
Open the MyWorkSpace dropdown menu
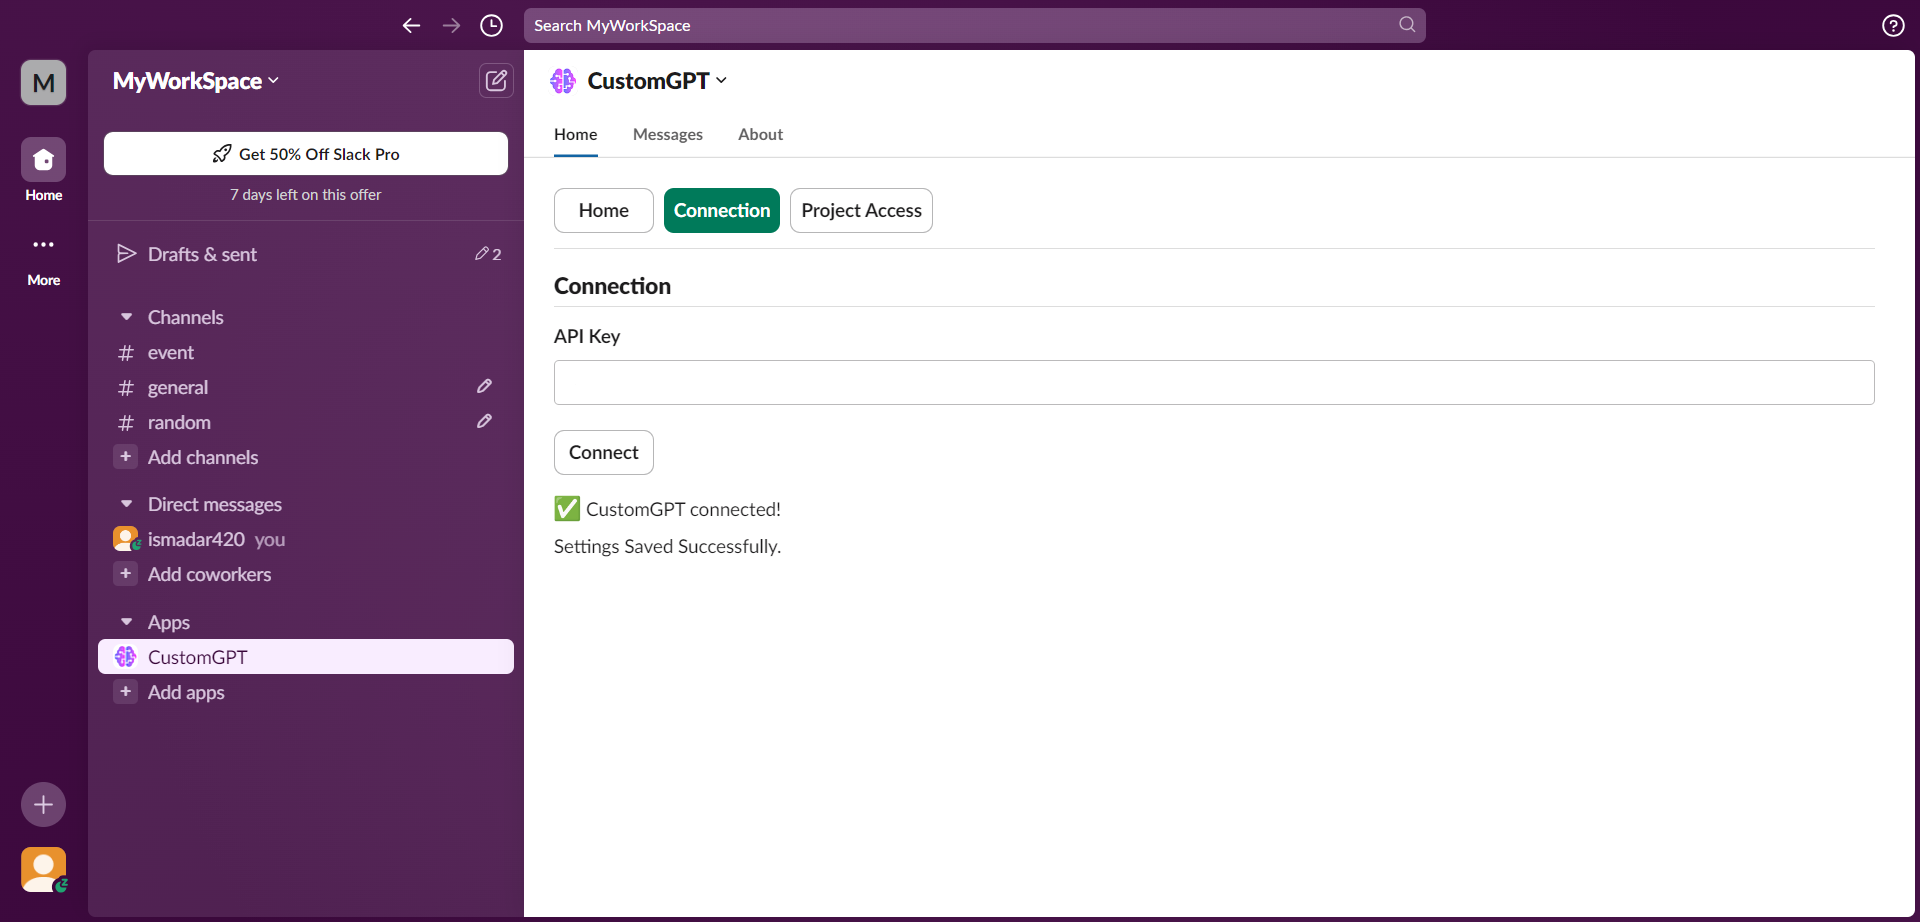click(196, 81)
